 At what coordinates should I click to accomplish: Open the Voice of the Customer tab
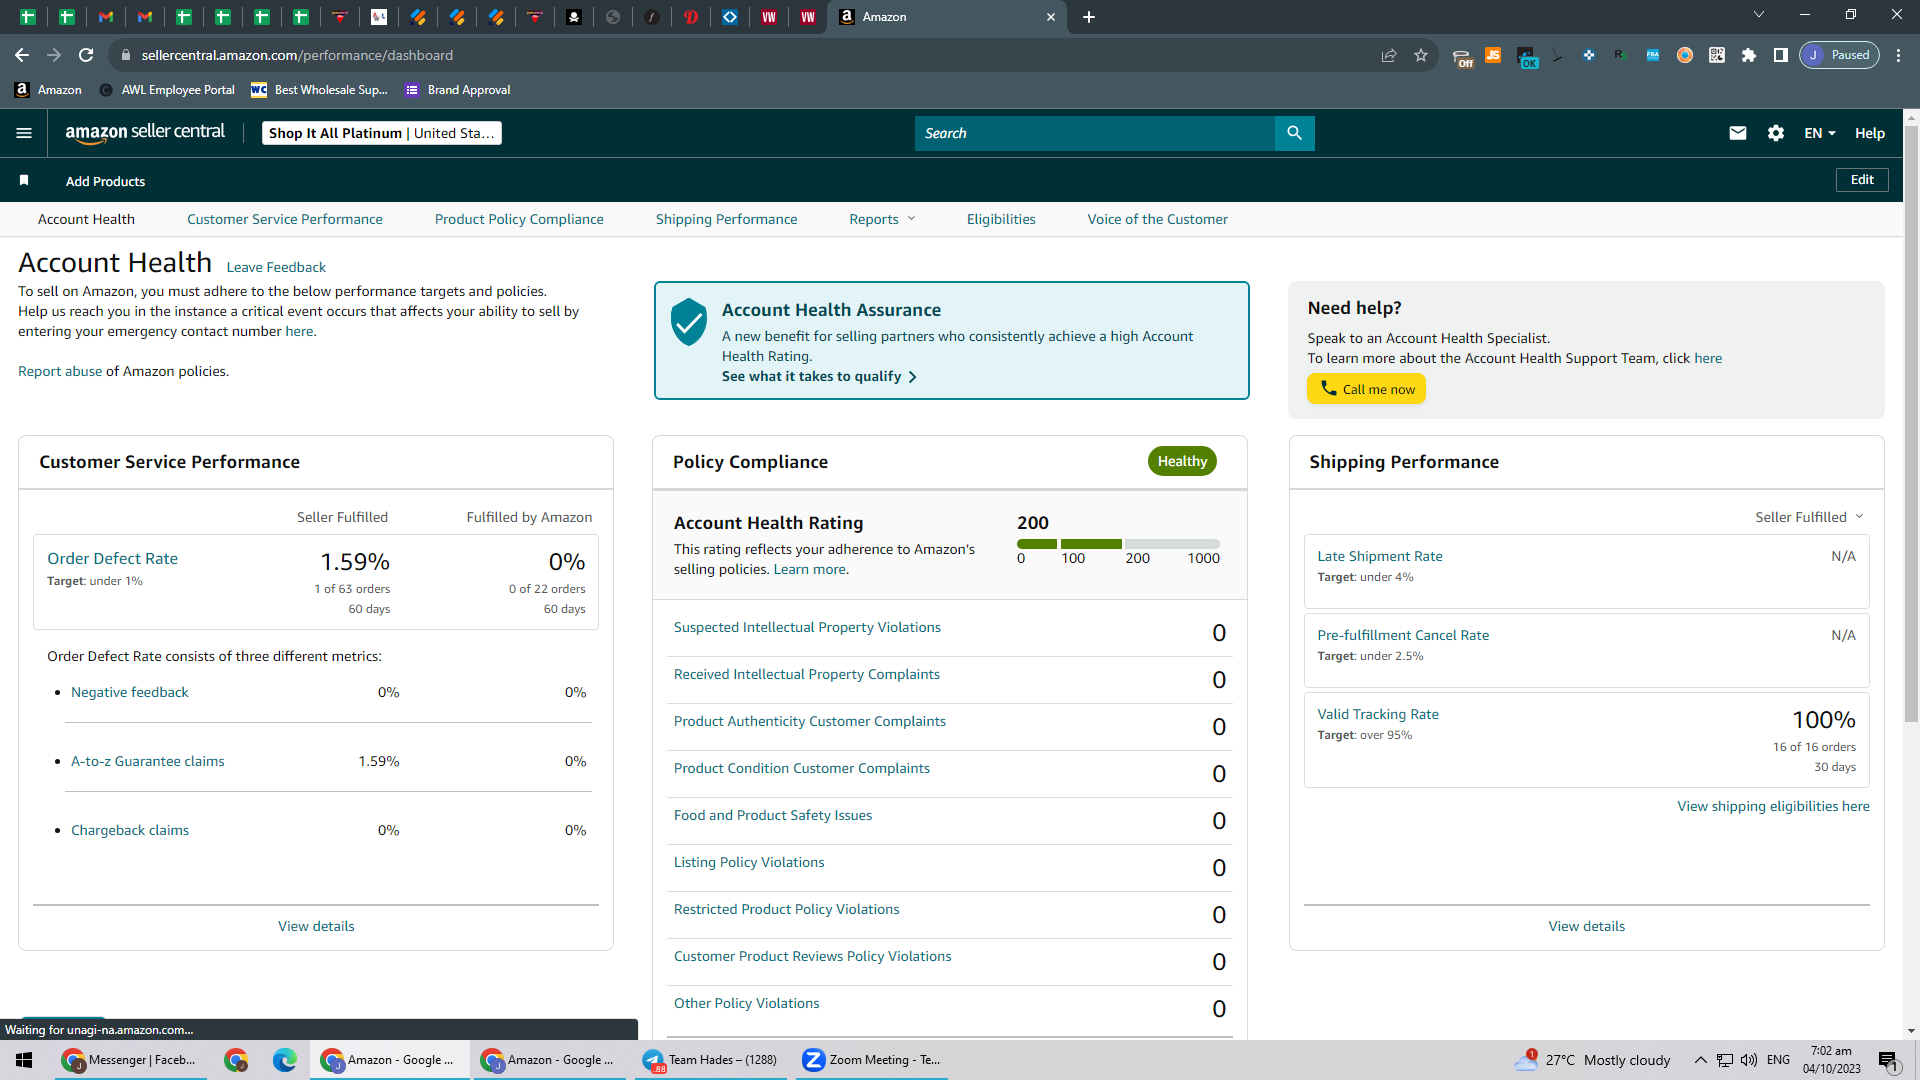1158,219
